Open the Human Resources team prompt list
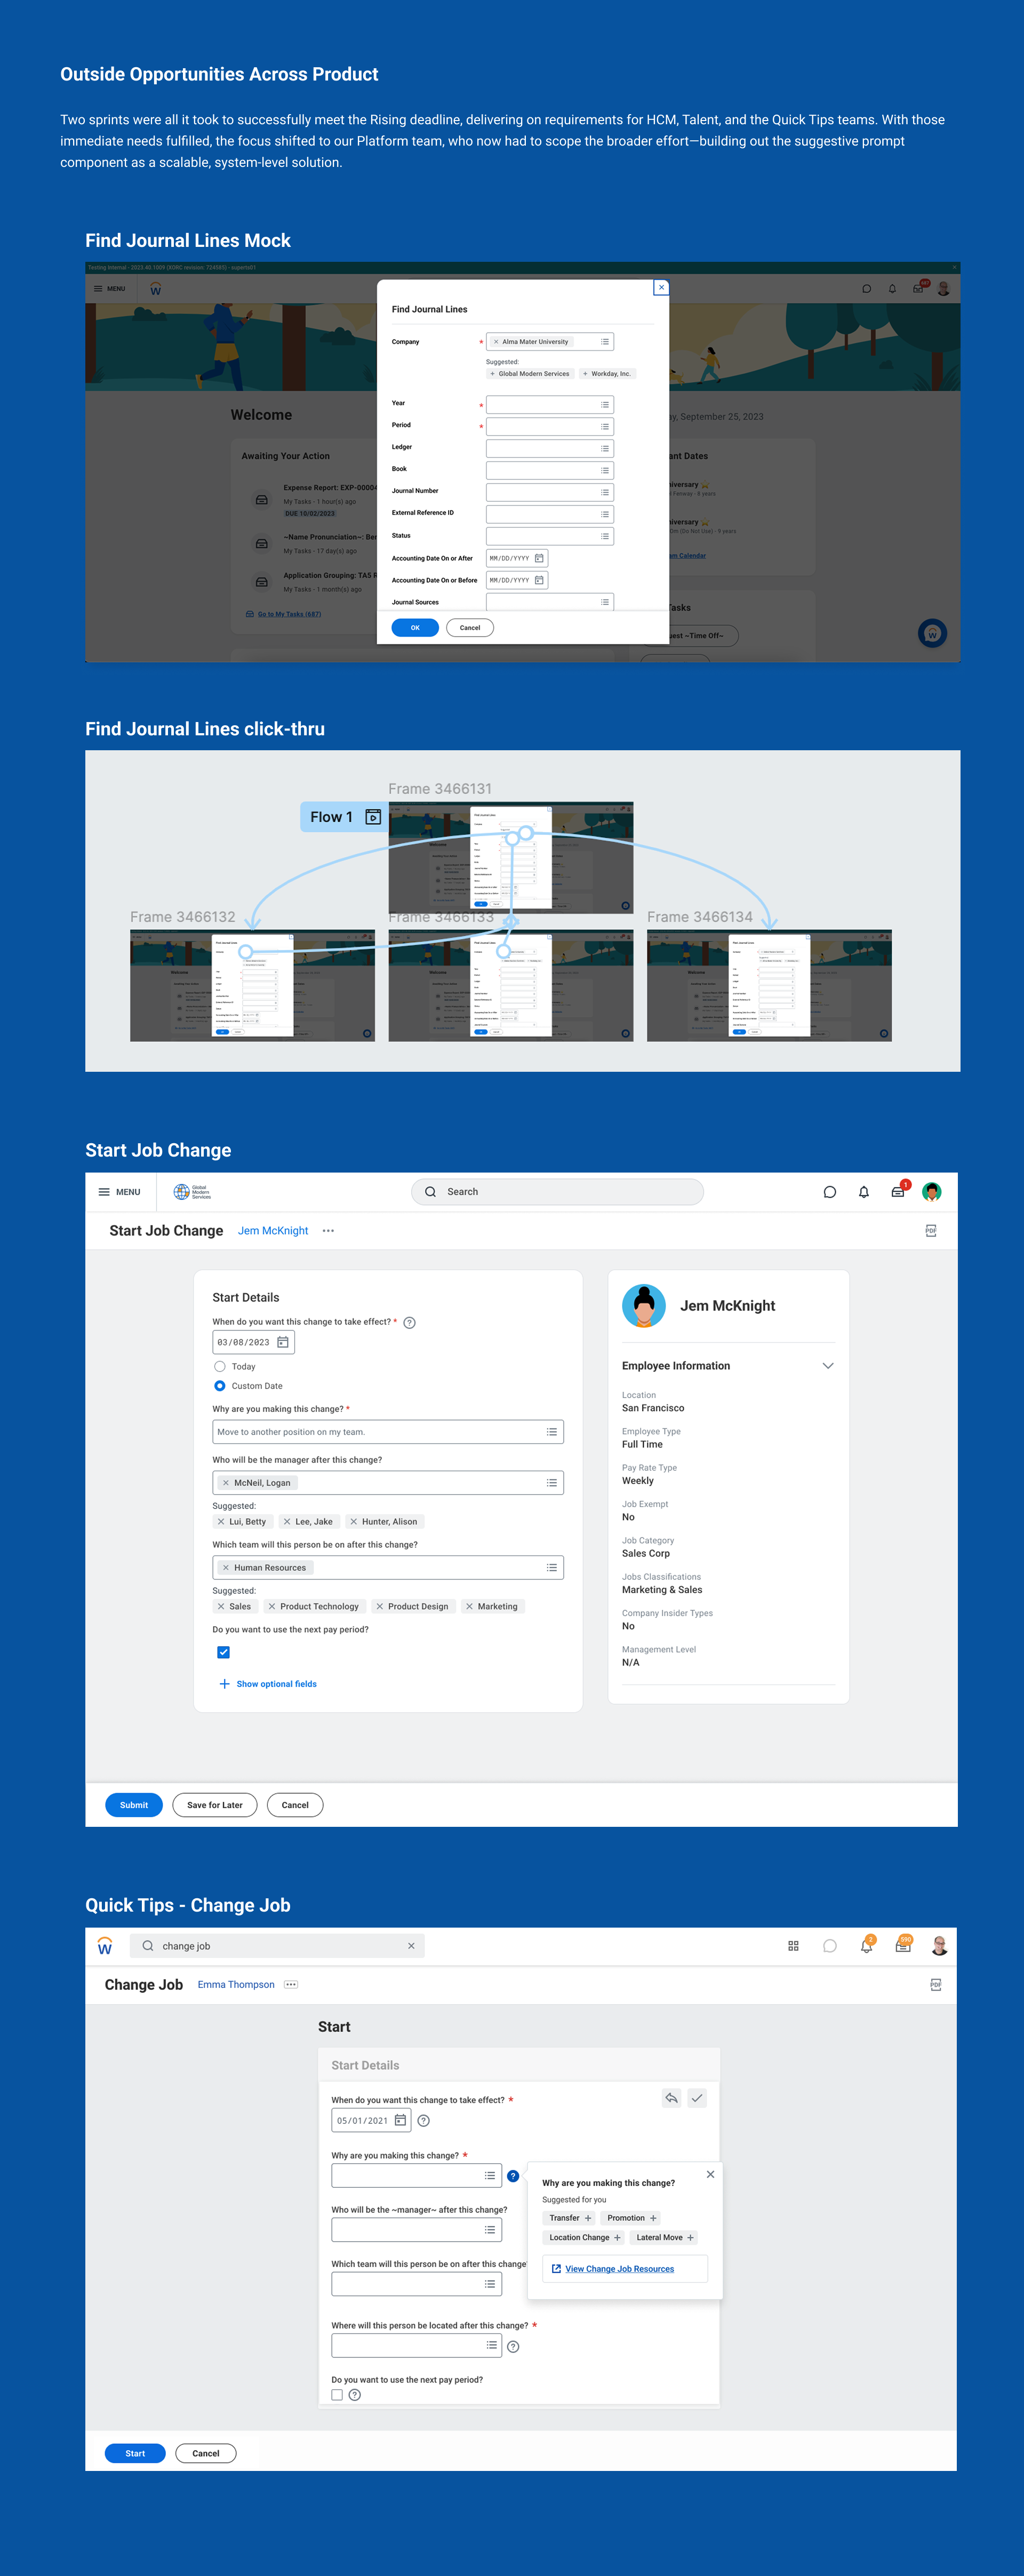Viewport: 1024px width, 2576px height. click(x=551, y=1568)
